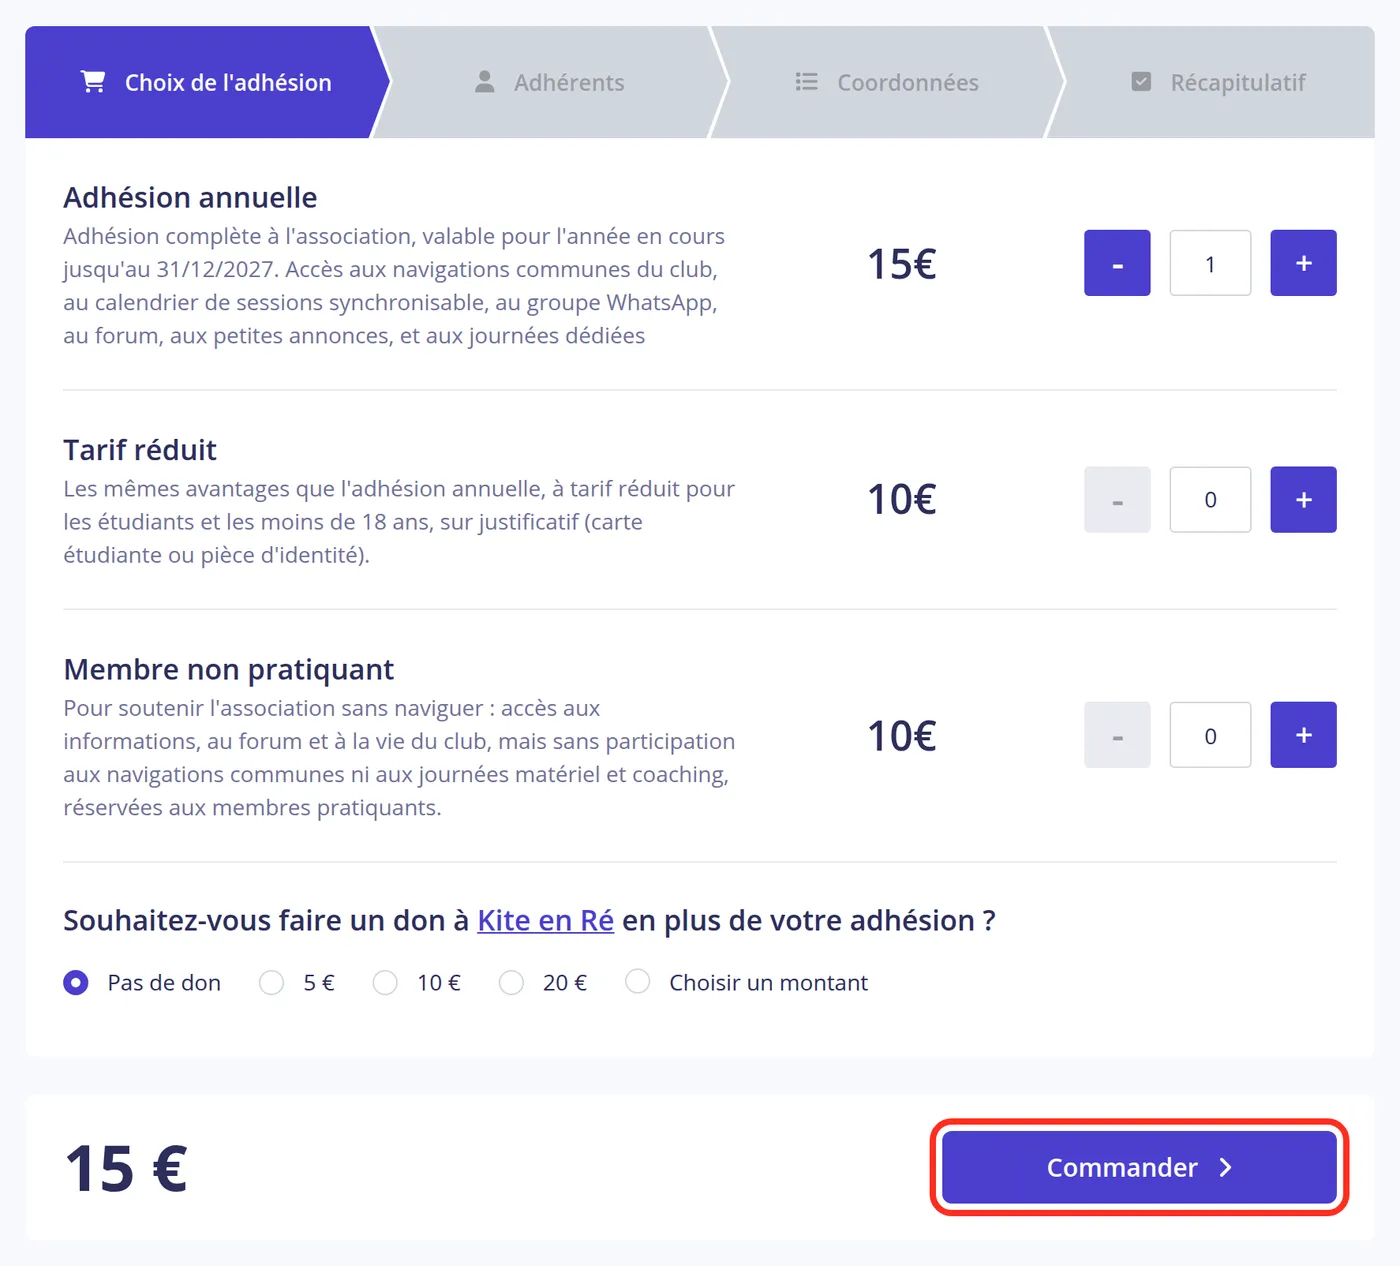This screenshot has width=1400, height=1266.
Task: Add one Tarif réduit membership
Action: pyautogui.click(x=1303, y=500)
